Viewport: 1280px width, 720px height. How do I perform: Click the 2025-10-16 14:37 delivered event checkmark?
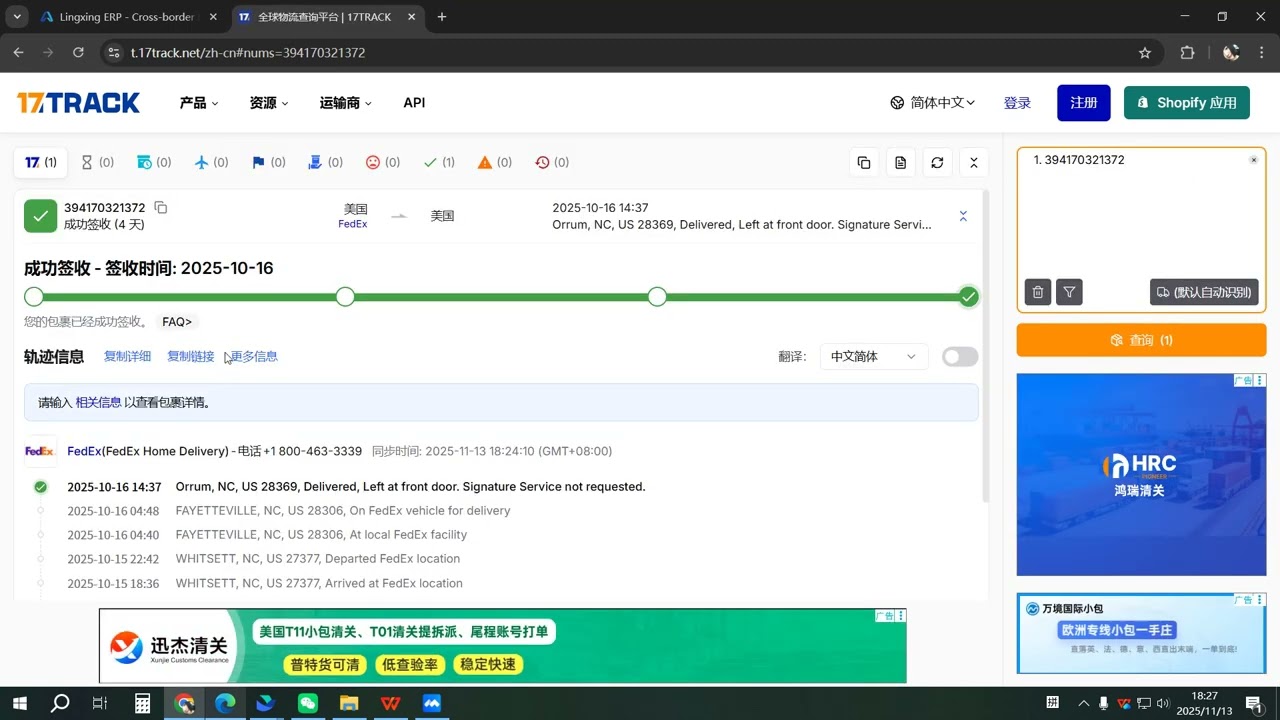click(x=40, y=487)
